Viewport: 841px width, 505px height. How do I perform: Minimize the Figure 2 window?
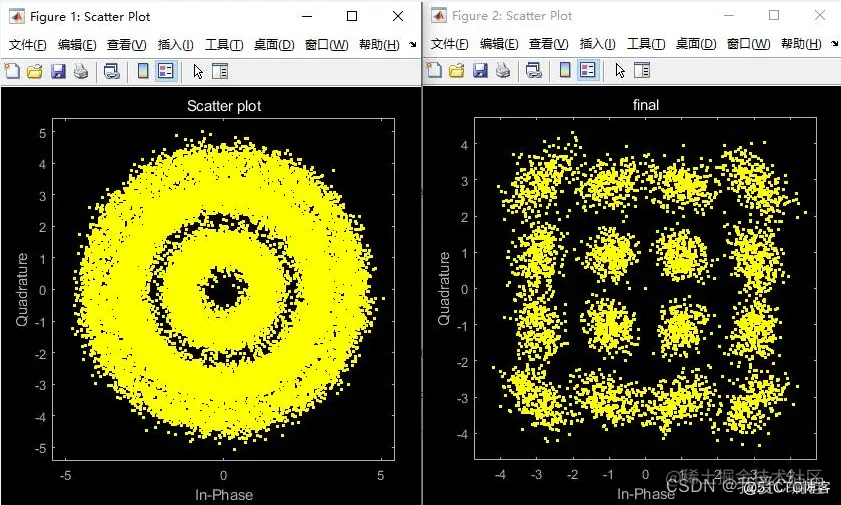[x=729, y=16]
